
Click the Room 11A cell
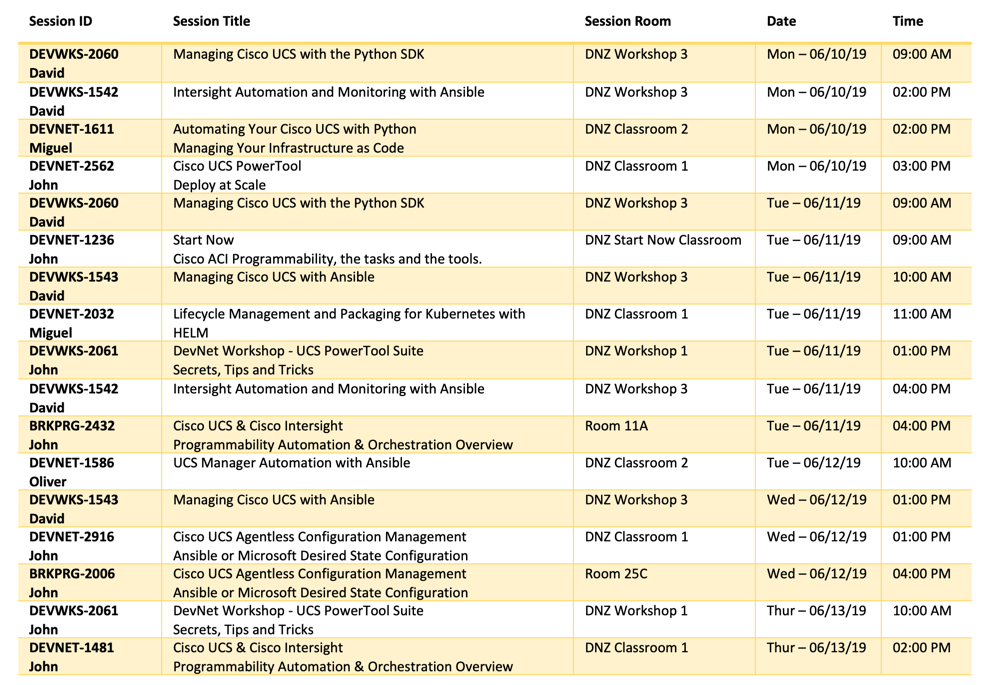point(616,426)
